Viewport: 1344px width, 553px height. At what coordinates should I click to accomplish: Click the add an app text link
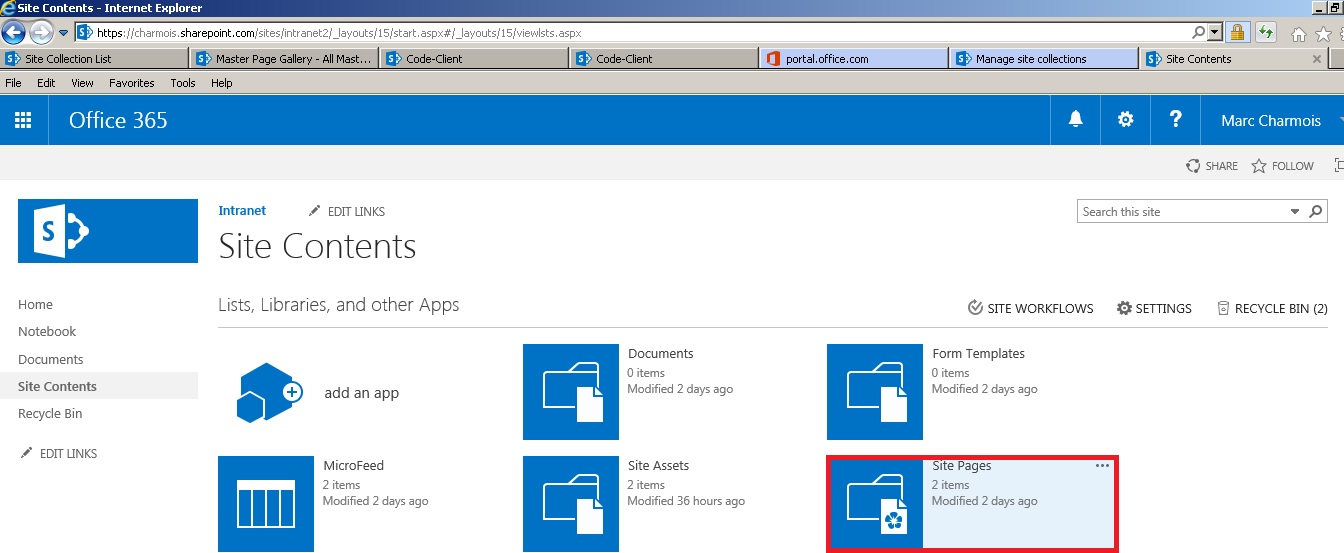pyautogui.click(x=362, y=393)
